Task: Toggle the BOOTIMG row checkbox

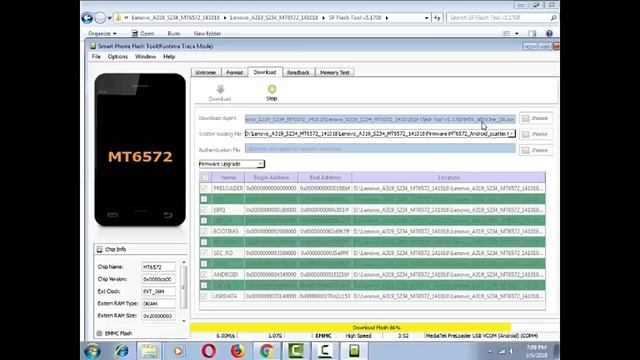Action: [x=204, y=231]
